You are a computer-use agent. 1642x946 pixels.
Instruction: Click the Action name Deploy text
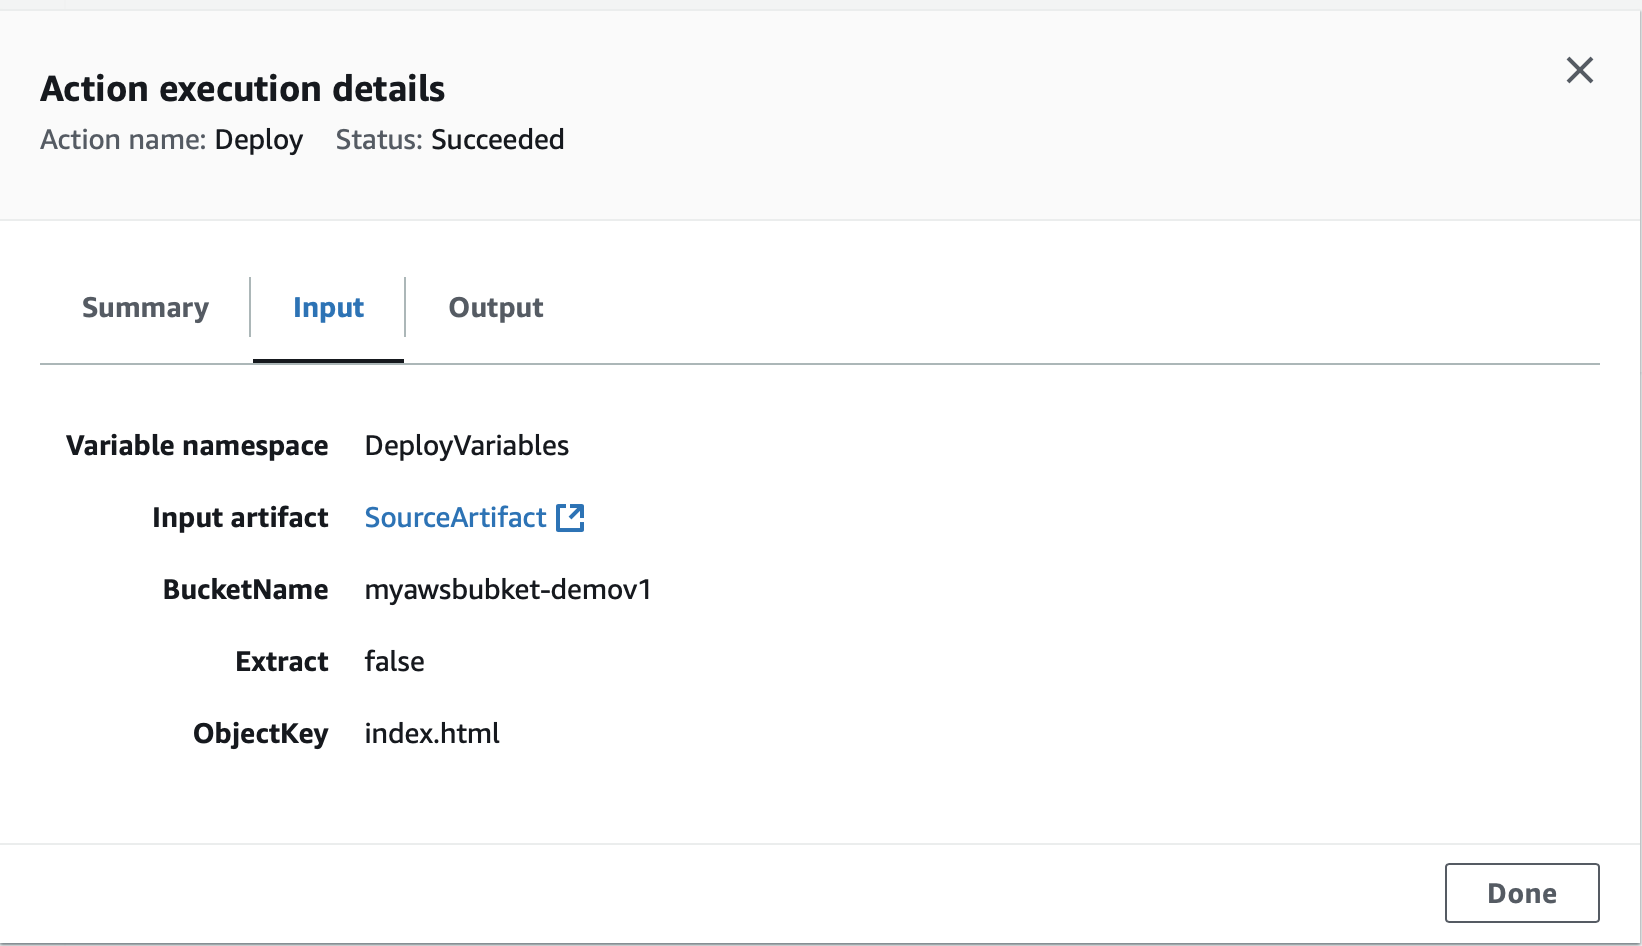click(x=172, y=140)
